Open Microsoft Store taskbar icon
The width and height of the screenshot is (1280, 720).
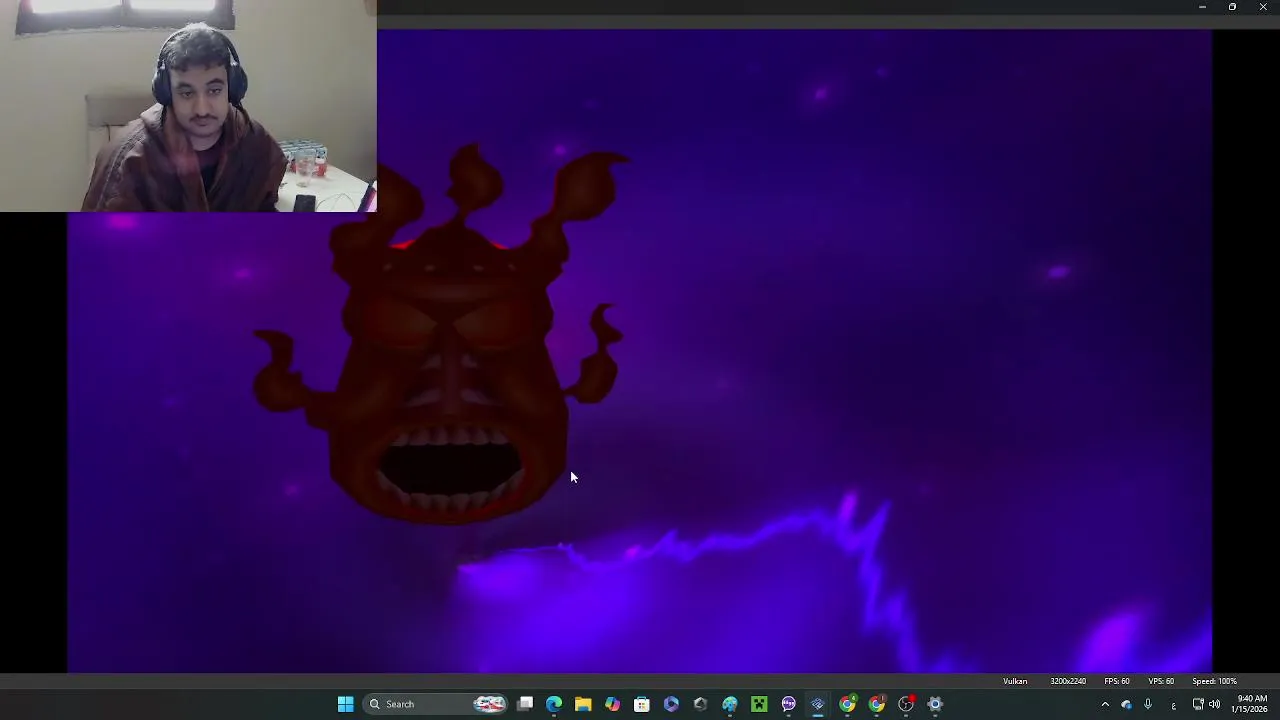[642, 704]
